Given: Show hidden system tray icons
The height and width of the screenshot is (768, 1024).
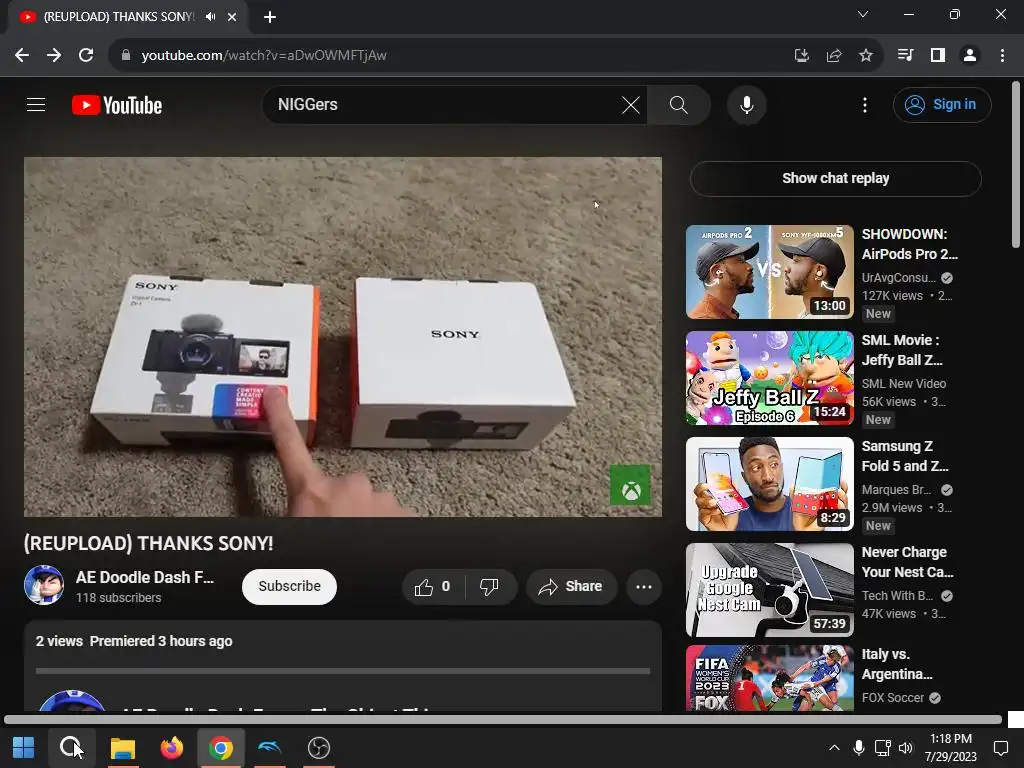Looking at the screenshot, I should point(834,748).
